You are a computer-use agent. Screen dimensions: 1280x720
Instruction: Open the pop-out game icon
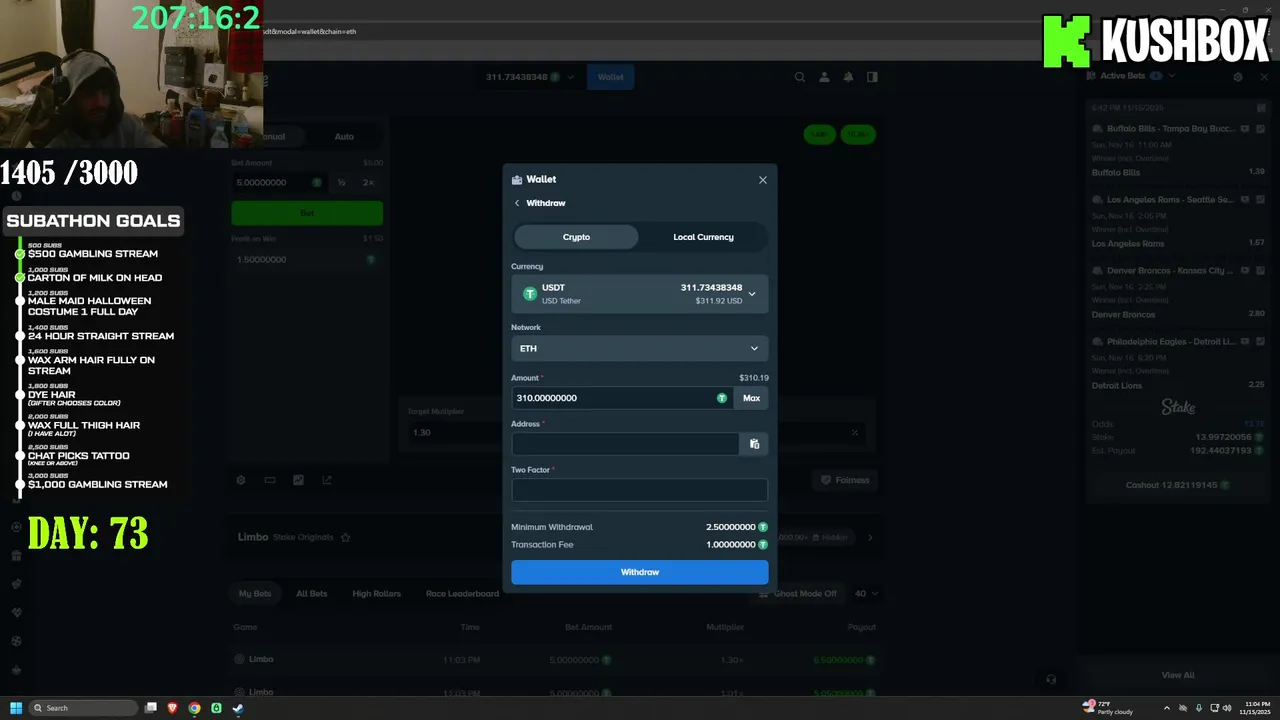click(x=327, y=480)
